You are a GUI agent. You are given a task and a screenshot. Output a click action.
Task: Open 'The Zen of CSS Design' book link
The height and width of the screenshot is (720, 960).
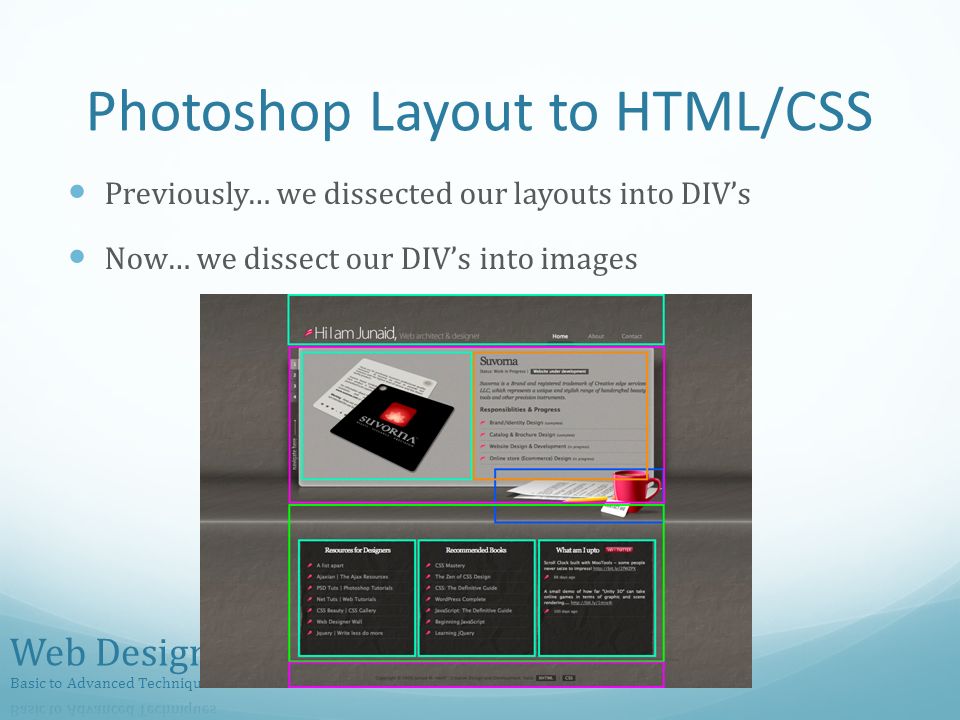[463, 577]
